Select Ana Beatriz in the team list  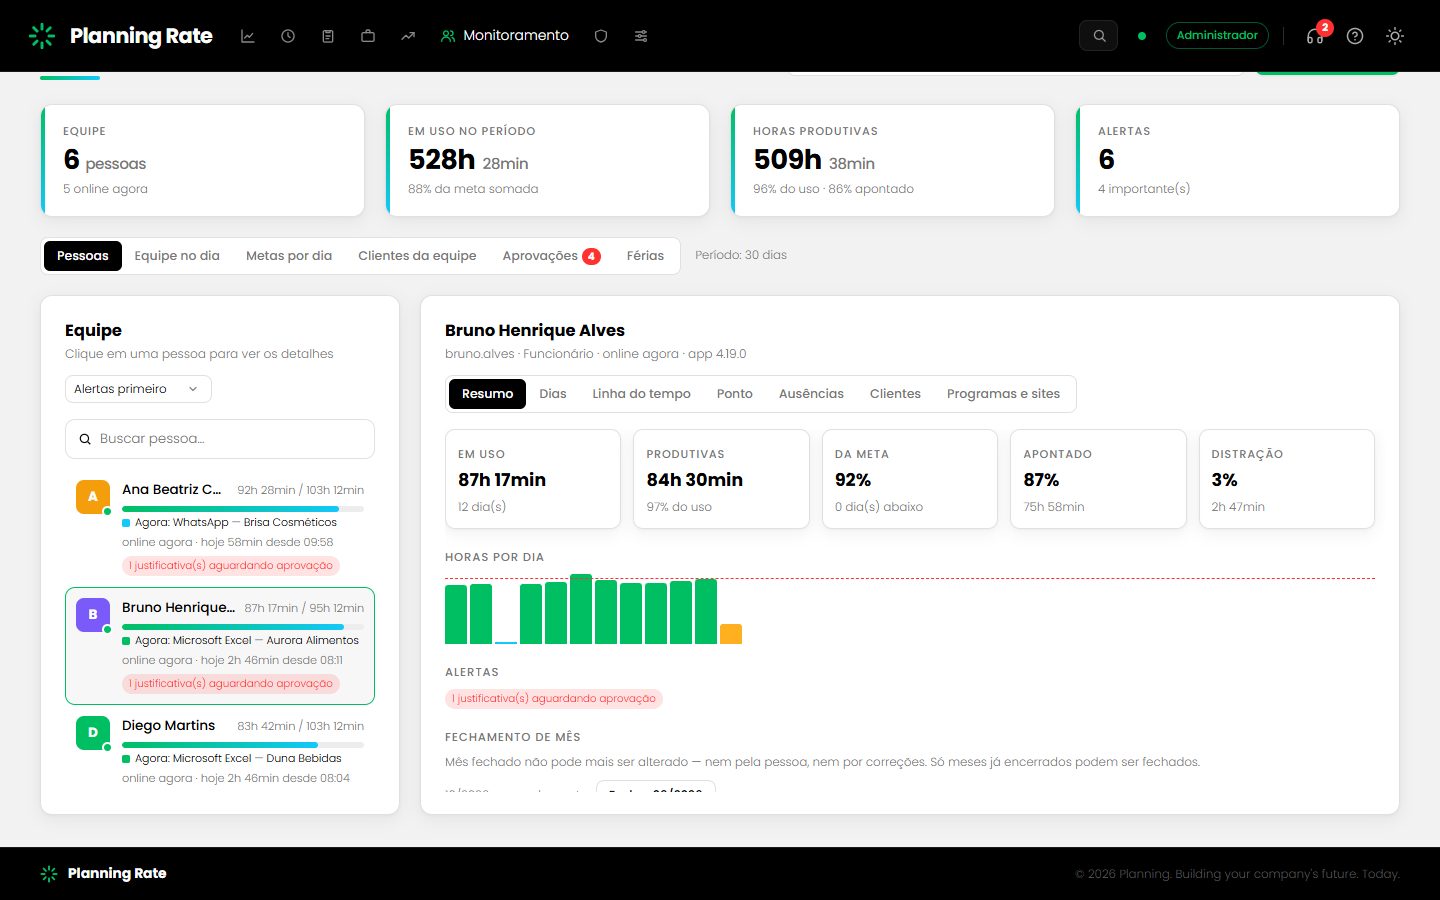(220, 528)
